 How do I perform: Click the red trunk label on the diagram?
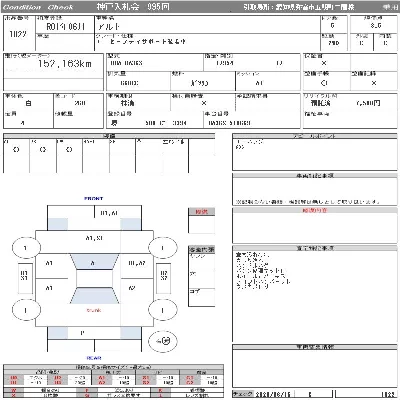94,310
